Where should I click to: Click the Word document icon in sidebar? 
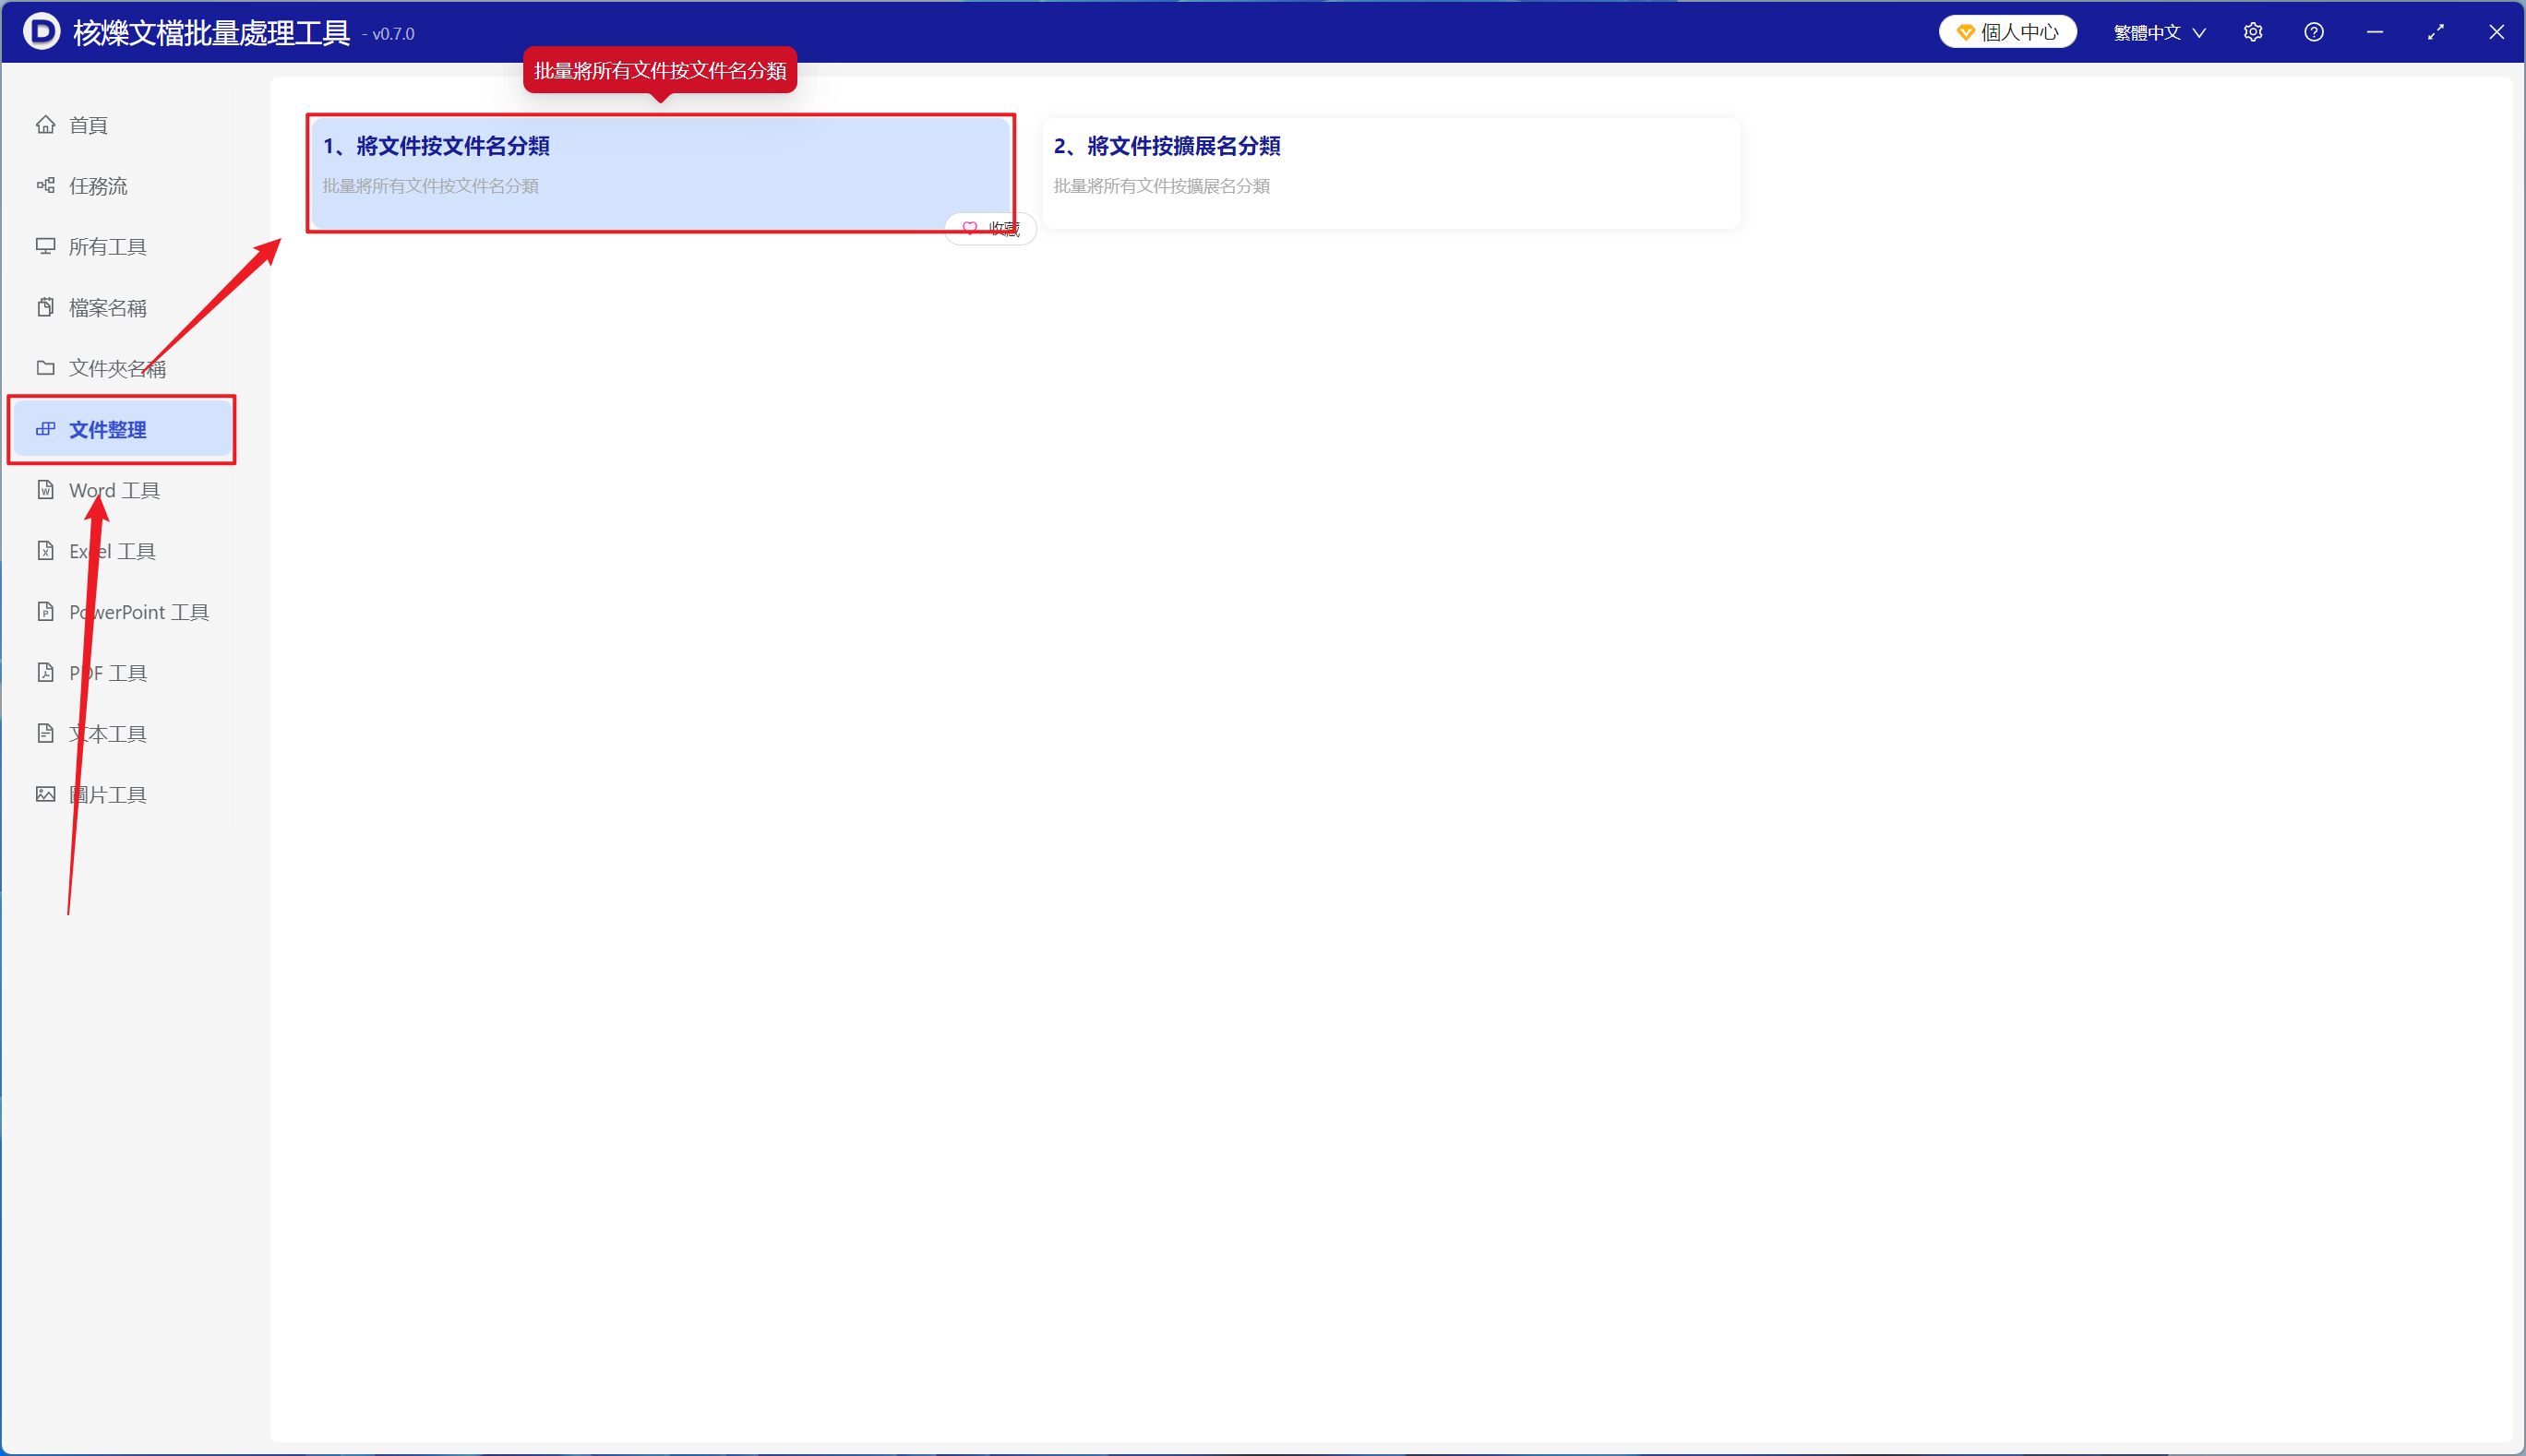point(45,490)
